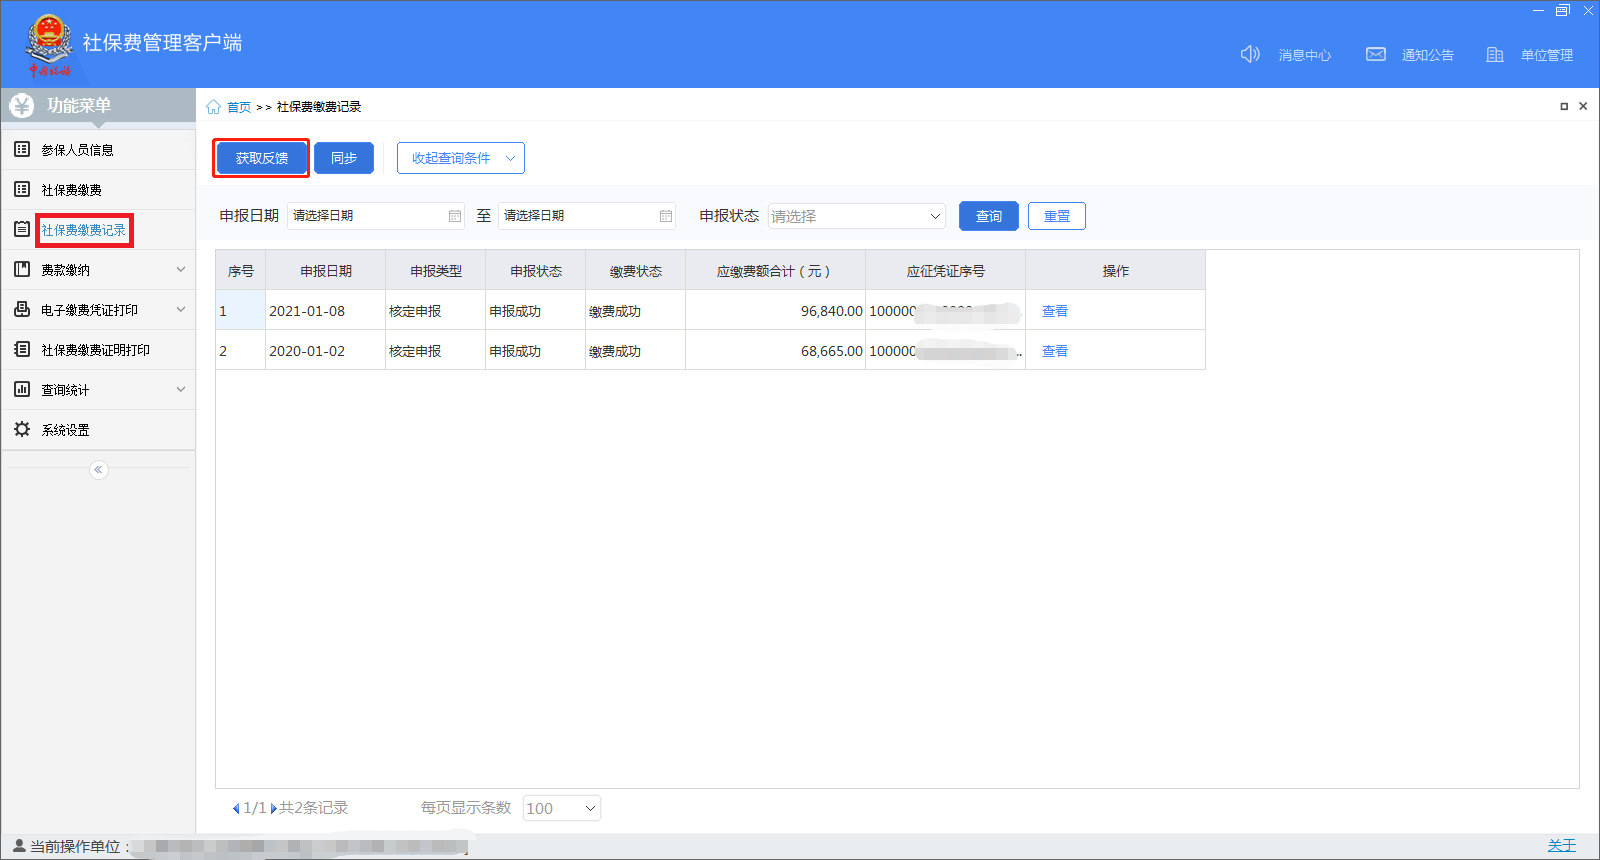Open 单位管理 building icon
This screenshot has width=1600, height=860.
pos(1495,54)
